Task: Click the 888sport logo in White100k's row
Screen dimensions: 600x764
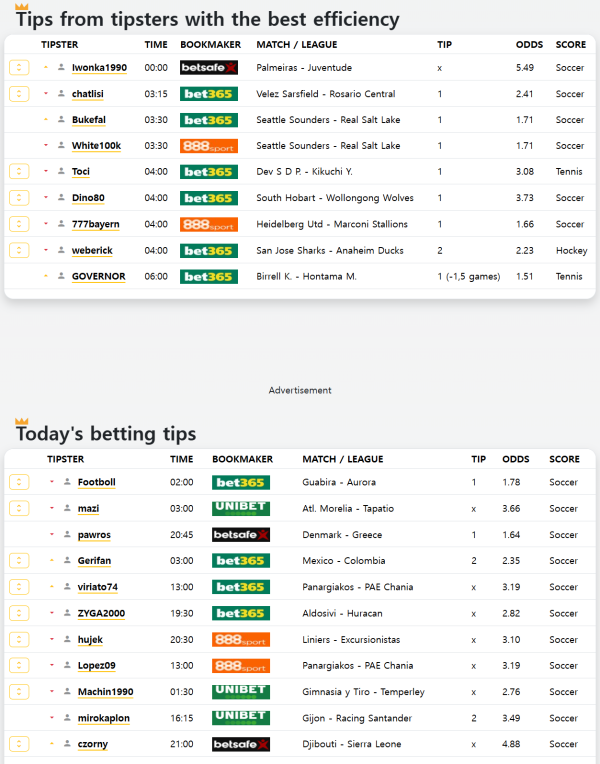Action: pos(208,146)
